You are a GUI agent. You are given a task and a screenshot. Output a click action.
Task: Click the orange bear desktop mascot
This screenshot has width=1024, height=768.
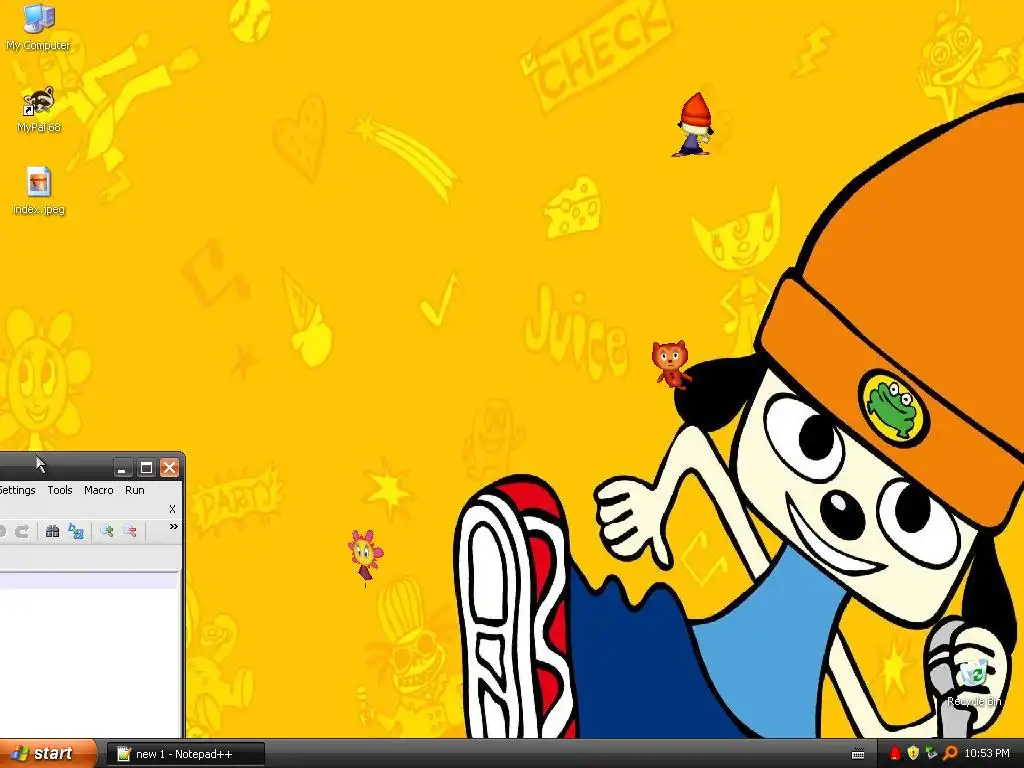[671, 364]
